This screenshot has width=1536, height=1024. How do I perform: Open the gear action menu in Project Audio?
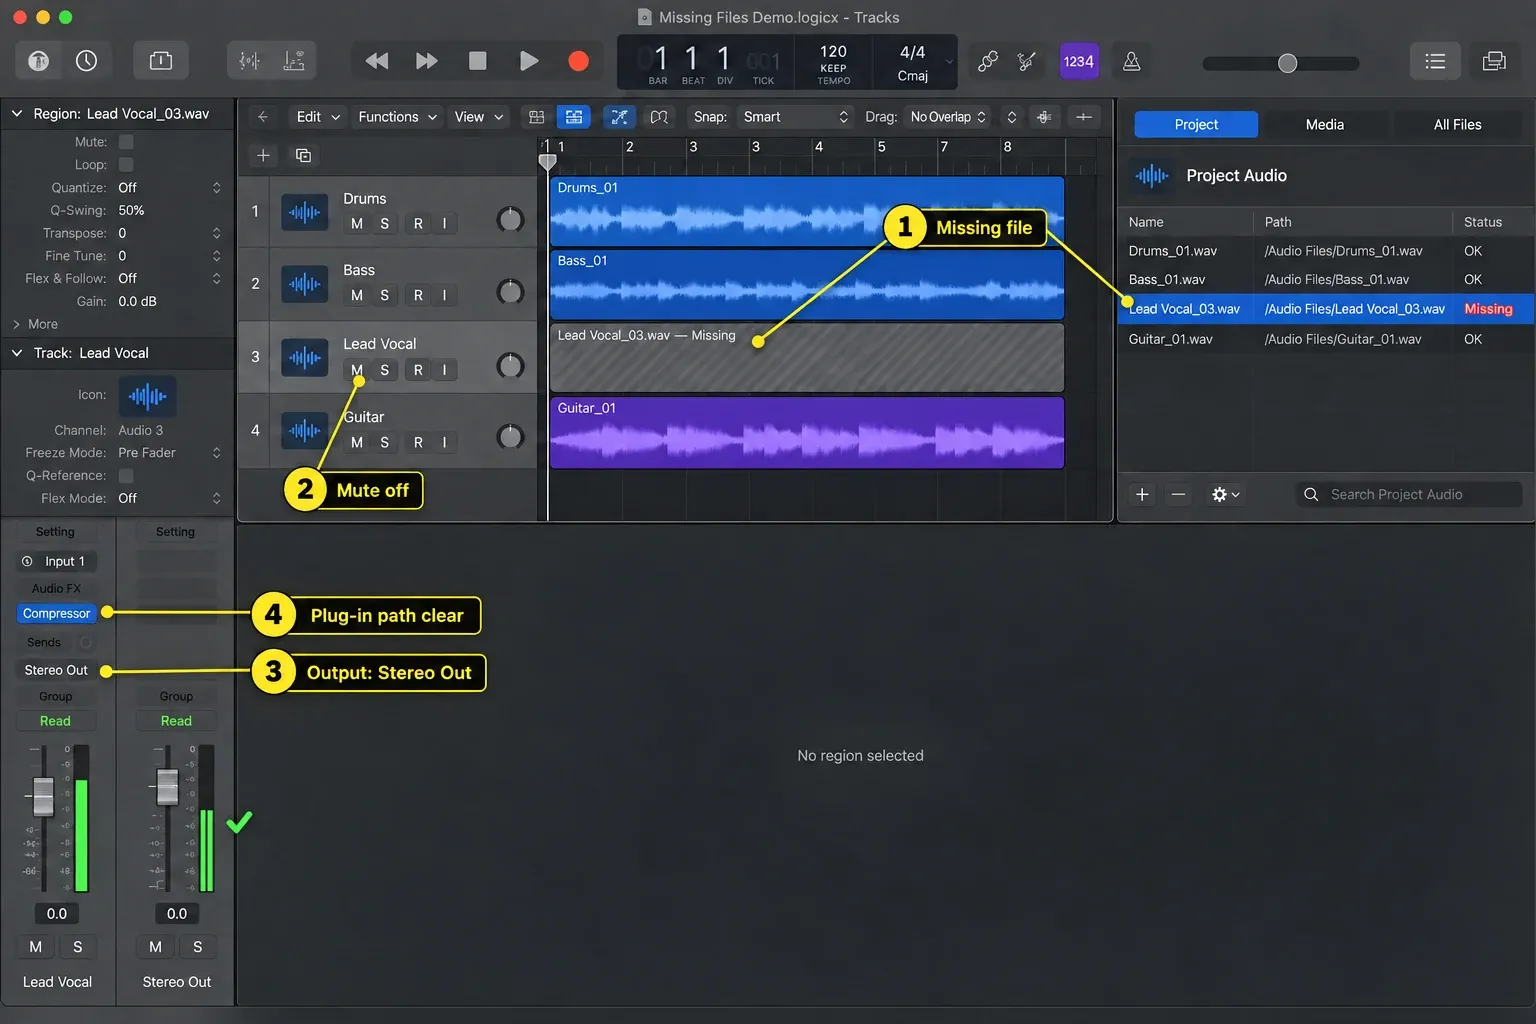pyautogui.click(x=1225, y=494)
